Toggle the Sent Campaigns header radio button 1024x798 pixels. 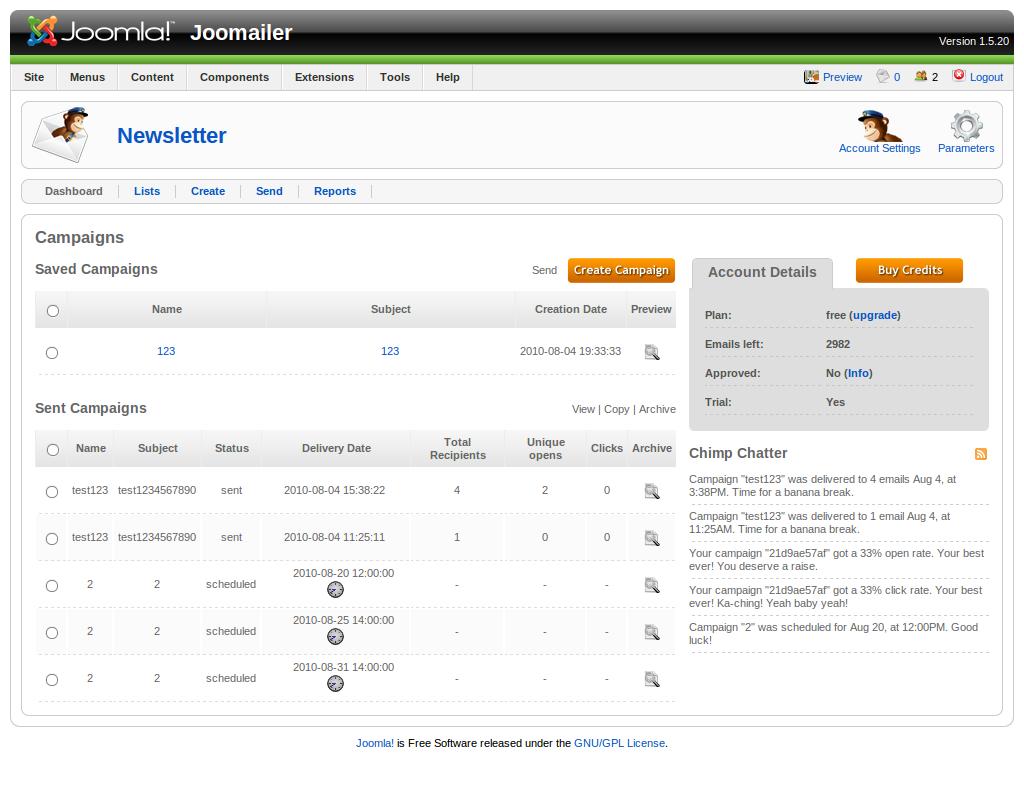coord(53,450)
